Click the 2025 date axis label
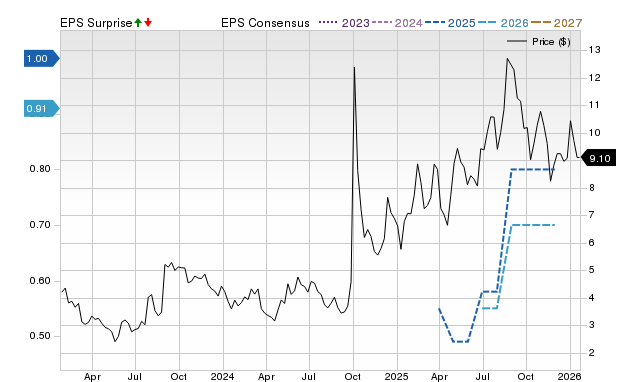This screenshot has height=382, width=640. tap(397, 376)
